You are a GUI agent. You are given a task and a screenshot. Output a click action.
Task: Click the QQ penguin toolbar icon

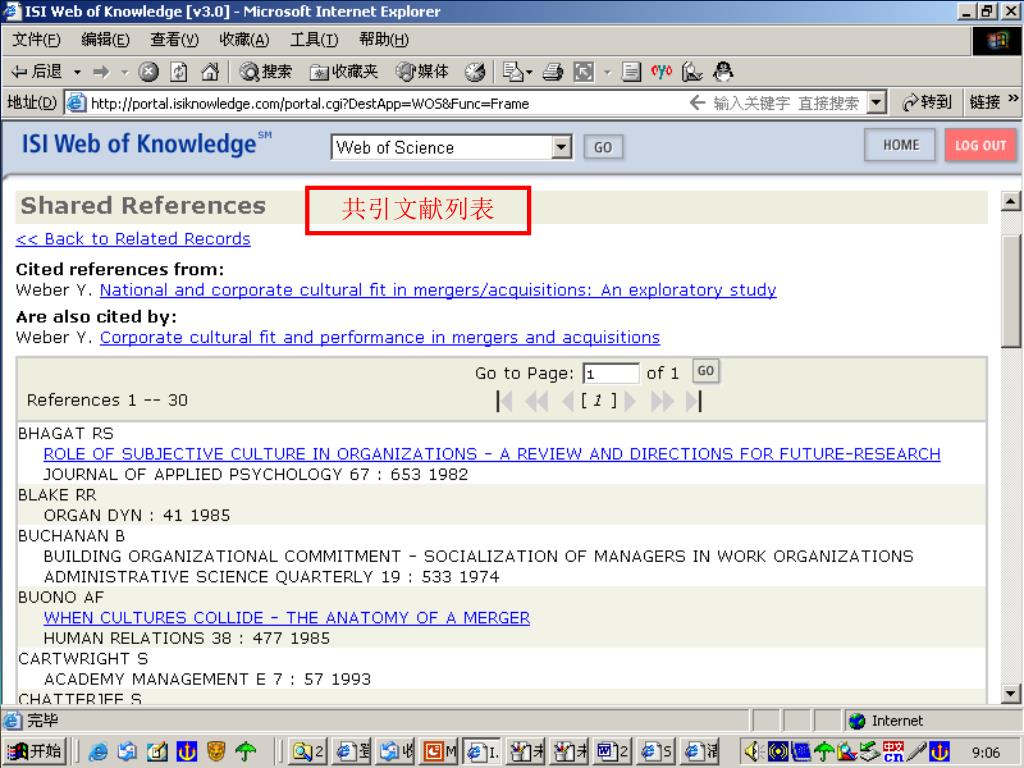click(x=723, y=72)
